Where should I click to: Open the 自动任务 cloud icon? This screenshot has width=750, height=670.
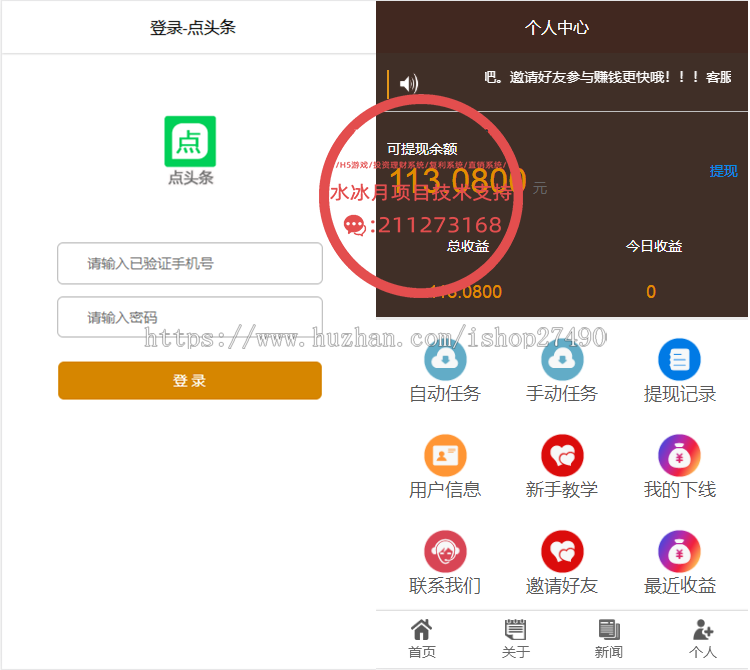pos(445,360)
